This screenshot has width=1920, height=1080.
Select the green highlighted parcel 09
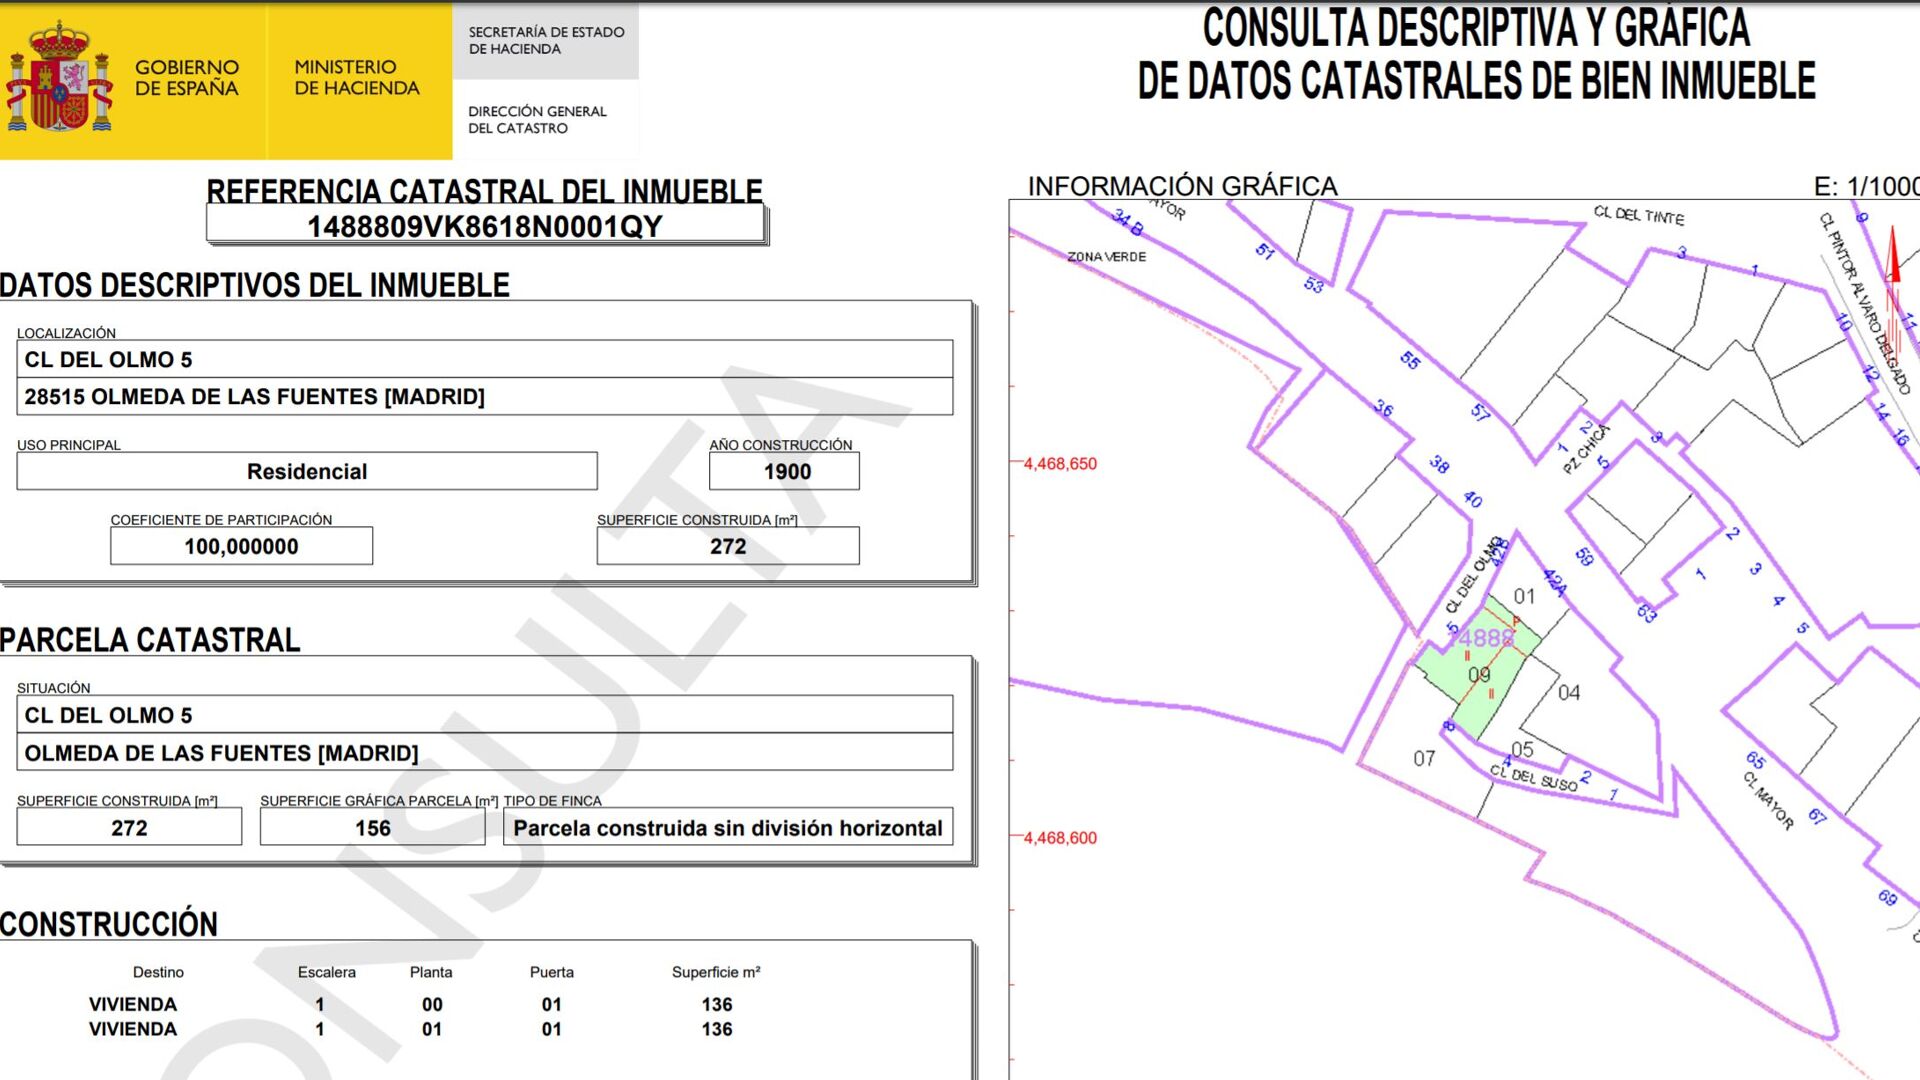click(x=1479, y=676)
